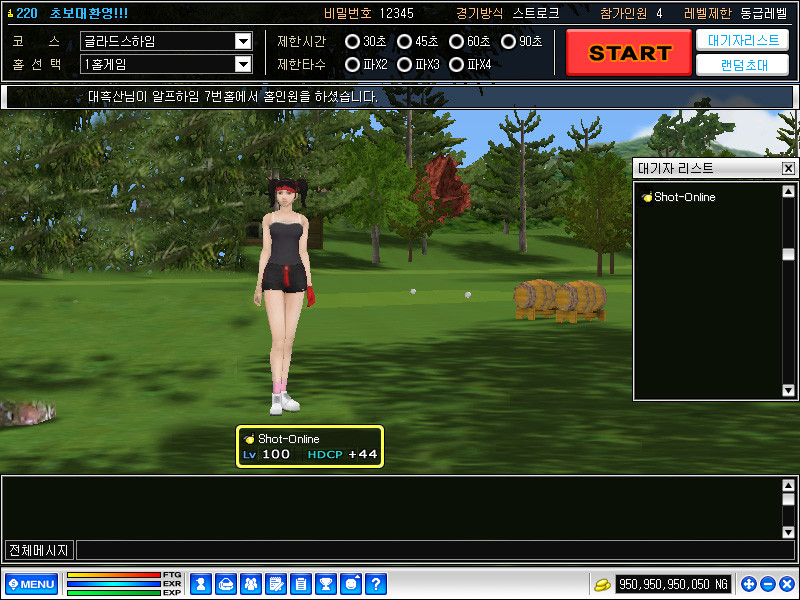Screen dimensions: 800x600
Task: Select Shot-Online in the waiting list
Action: click(685, 197)
